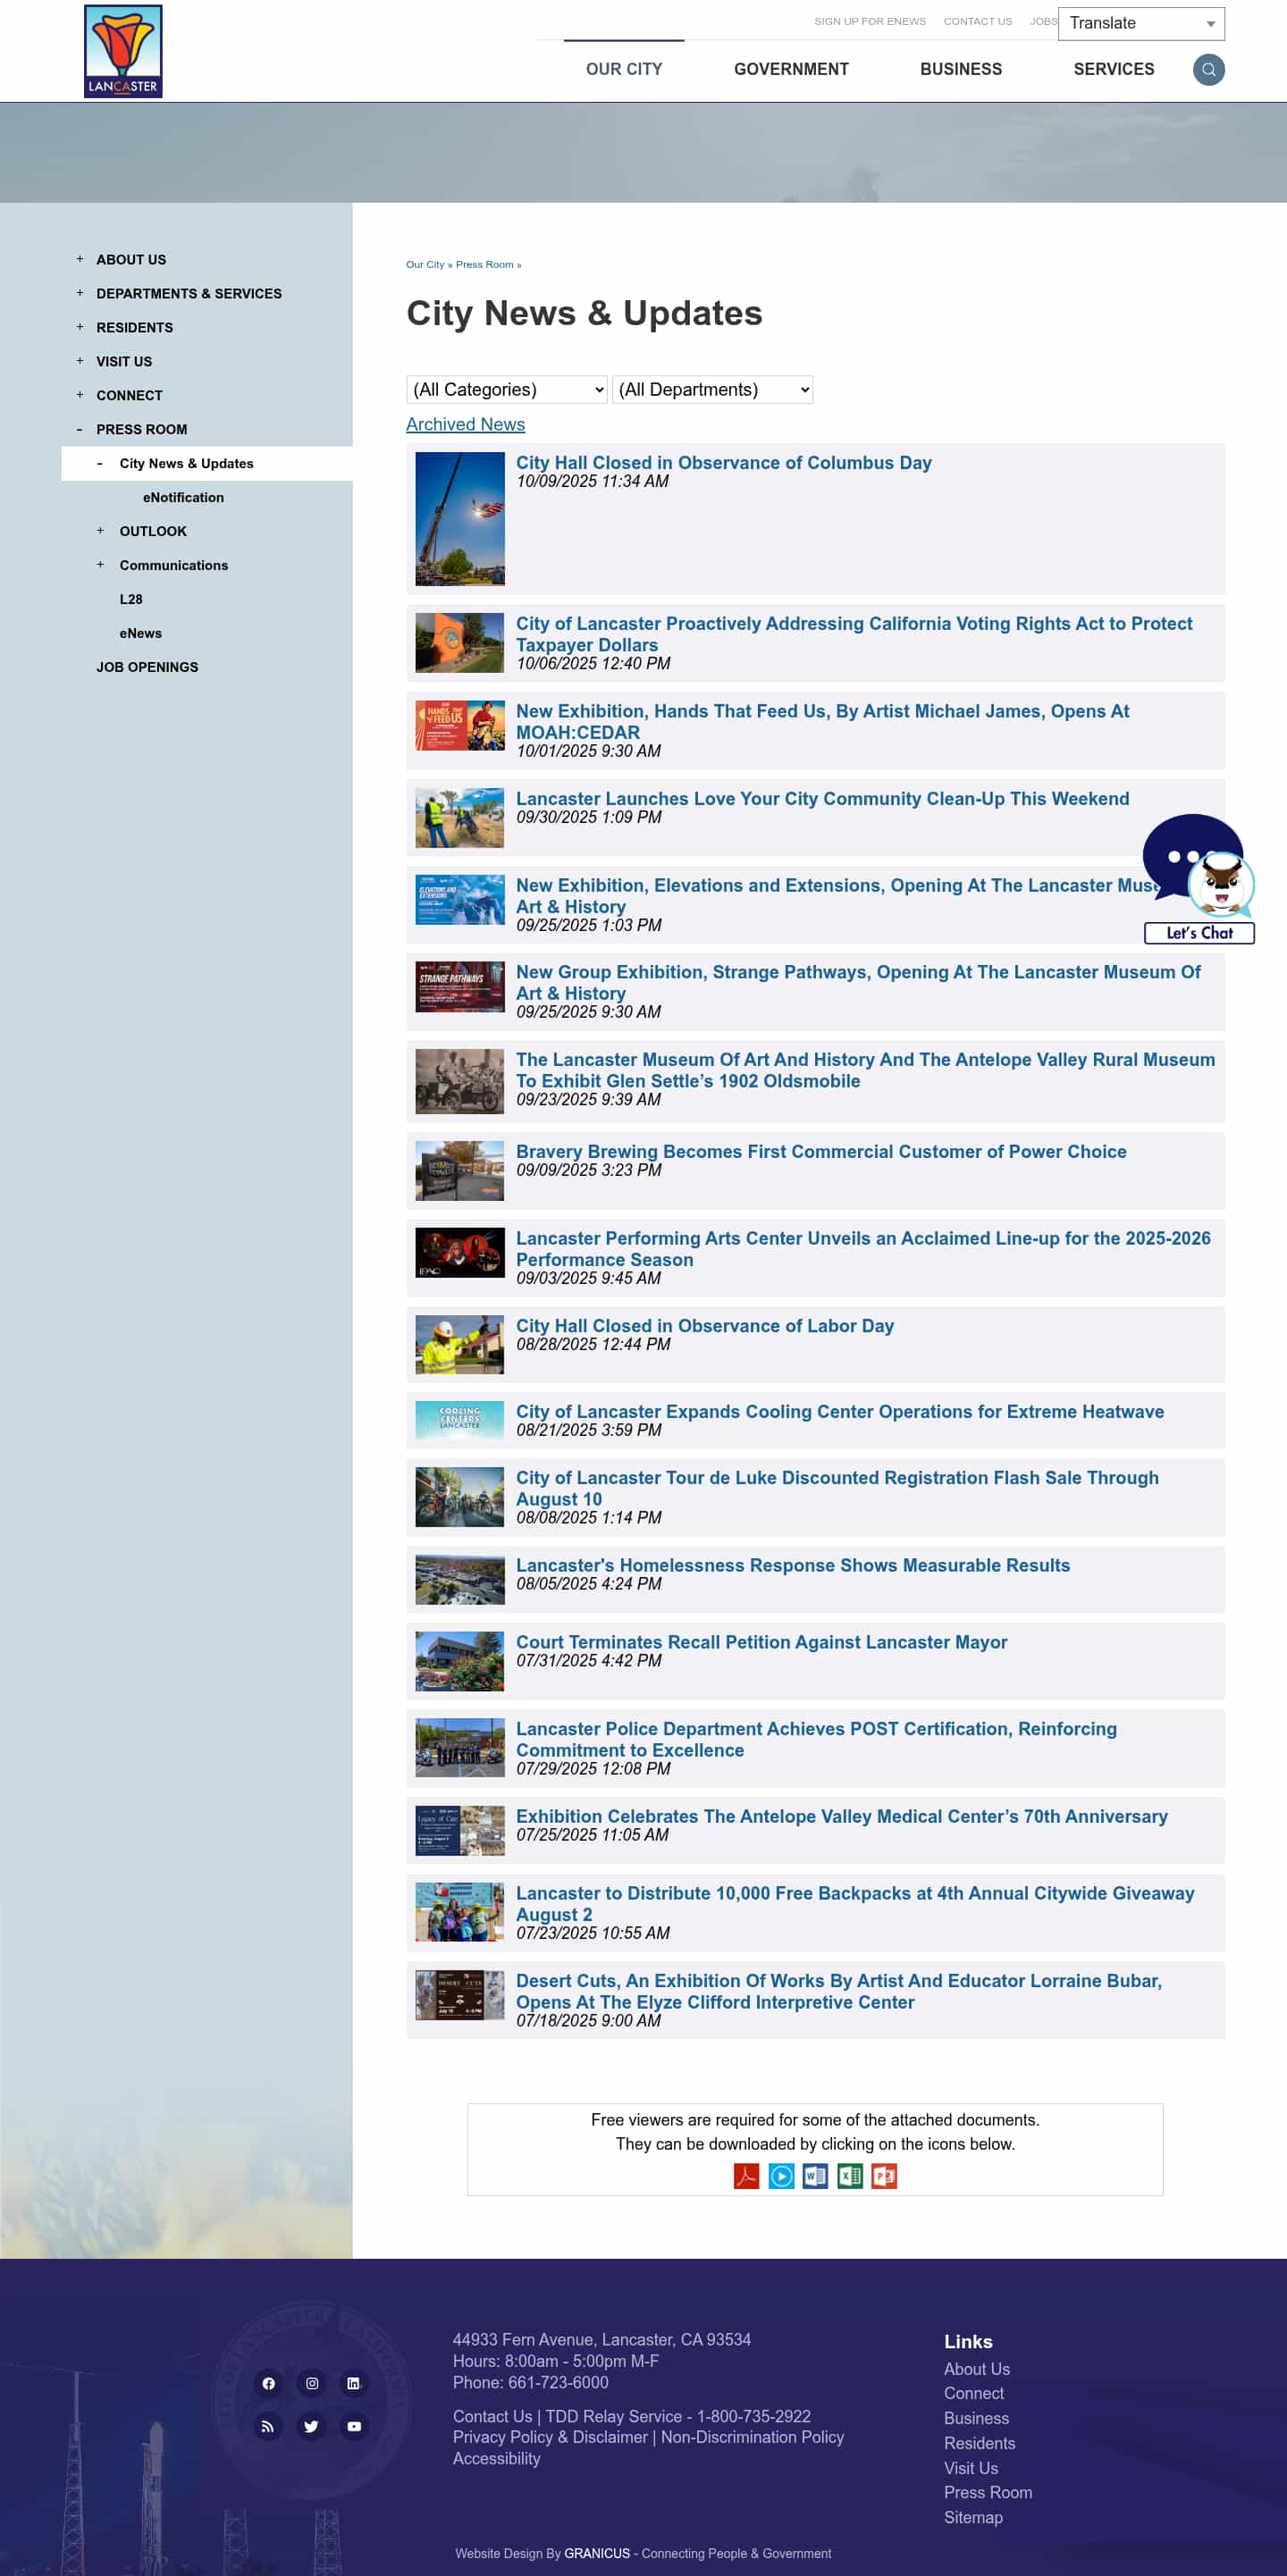Open the Twitter bird icon in footer

312,2426
